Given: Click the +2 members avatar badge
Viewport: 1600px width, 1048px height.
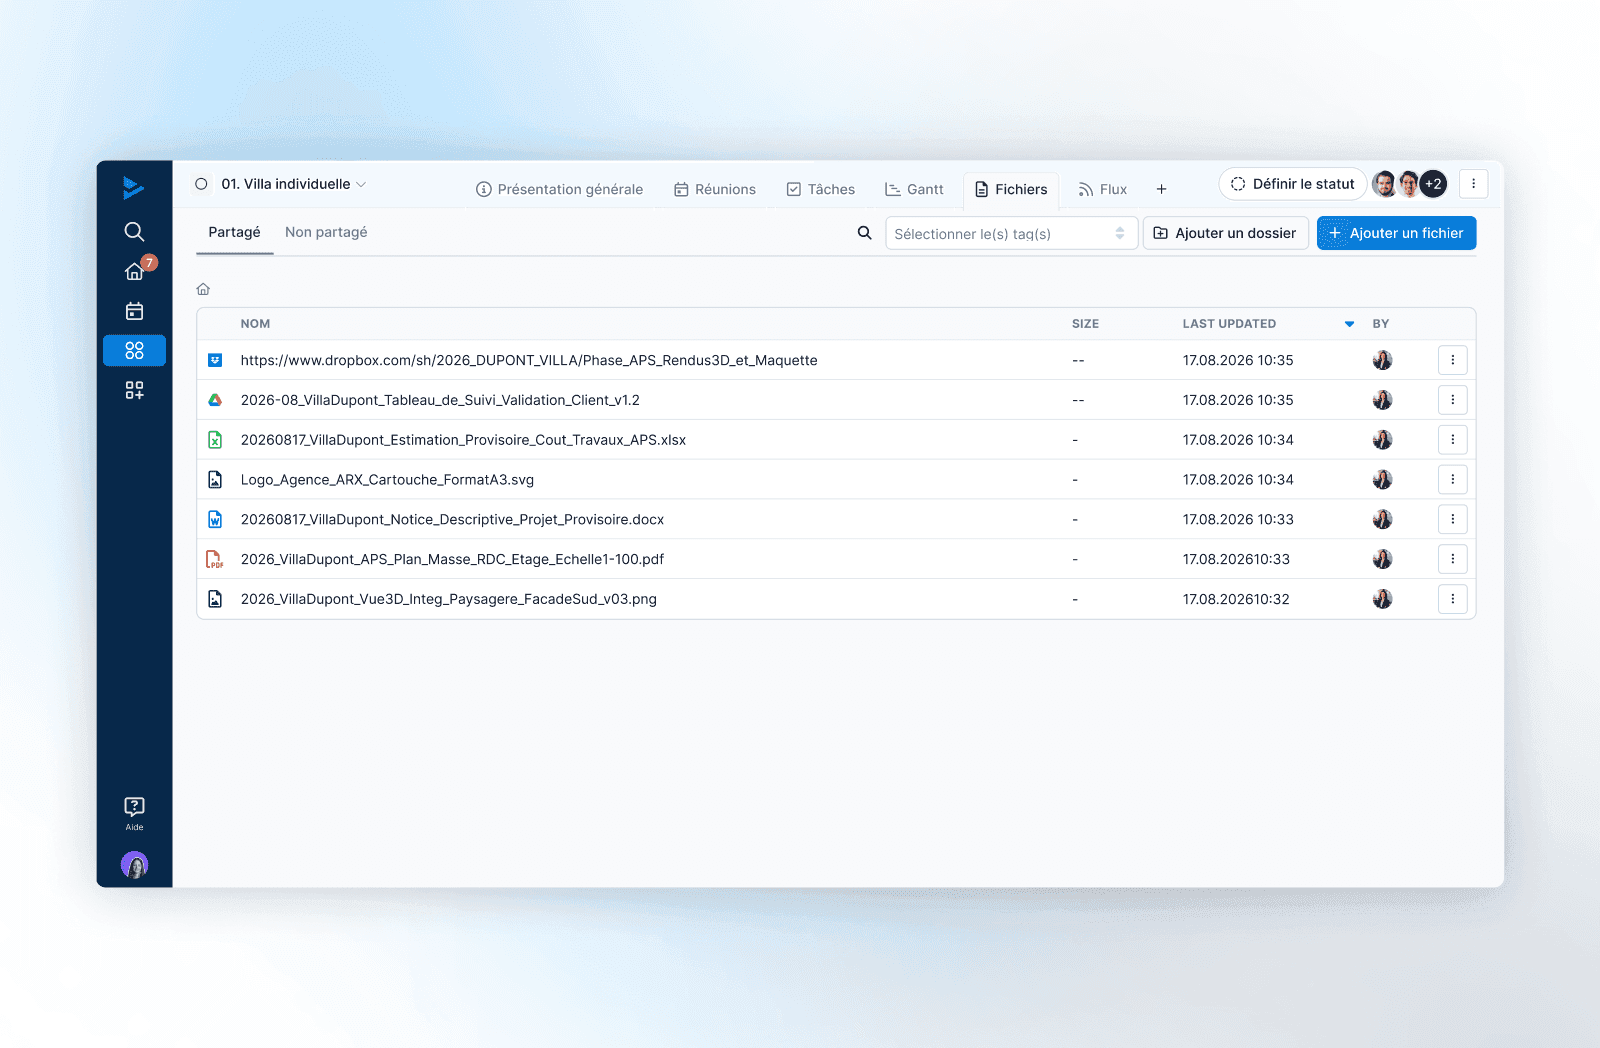Looking at the screenshot, I should (x=1433, y=184).
